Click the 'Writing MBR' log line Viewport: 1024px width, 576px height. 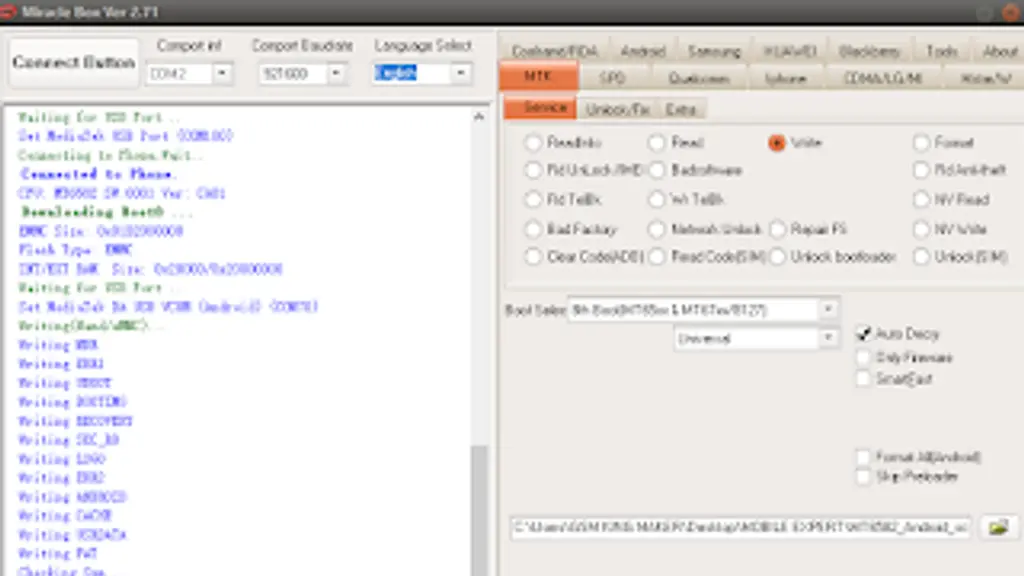[58, 345]
